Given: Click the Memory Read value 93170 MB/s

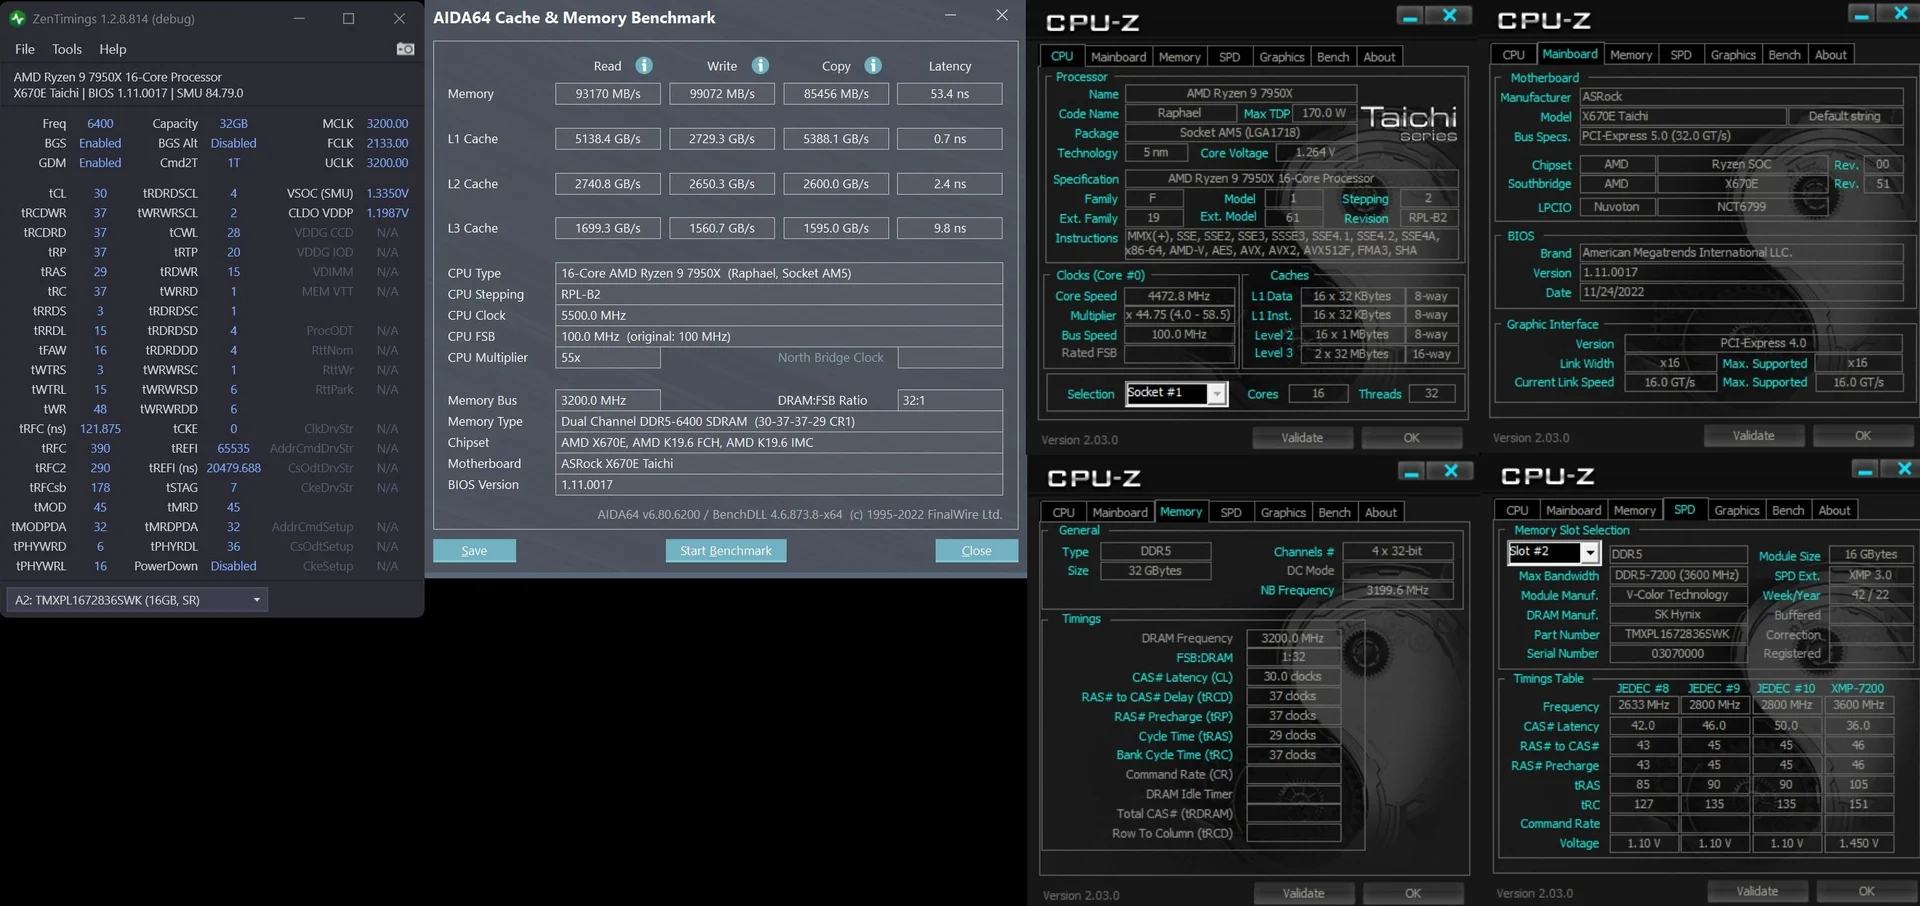Looking at the screenshot, I should coord(608,94).
